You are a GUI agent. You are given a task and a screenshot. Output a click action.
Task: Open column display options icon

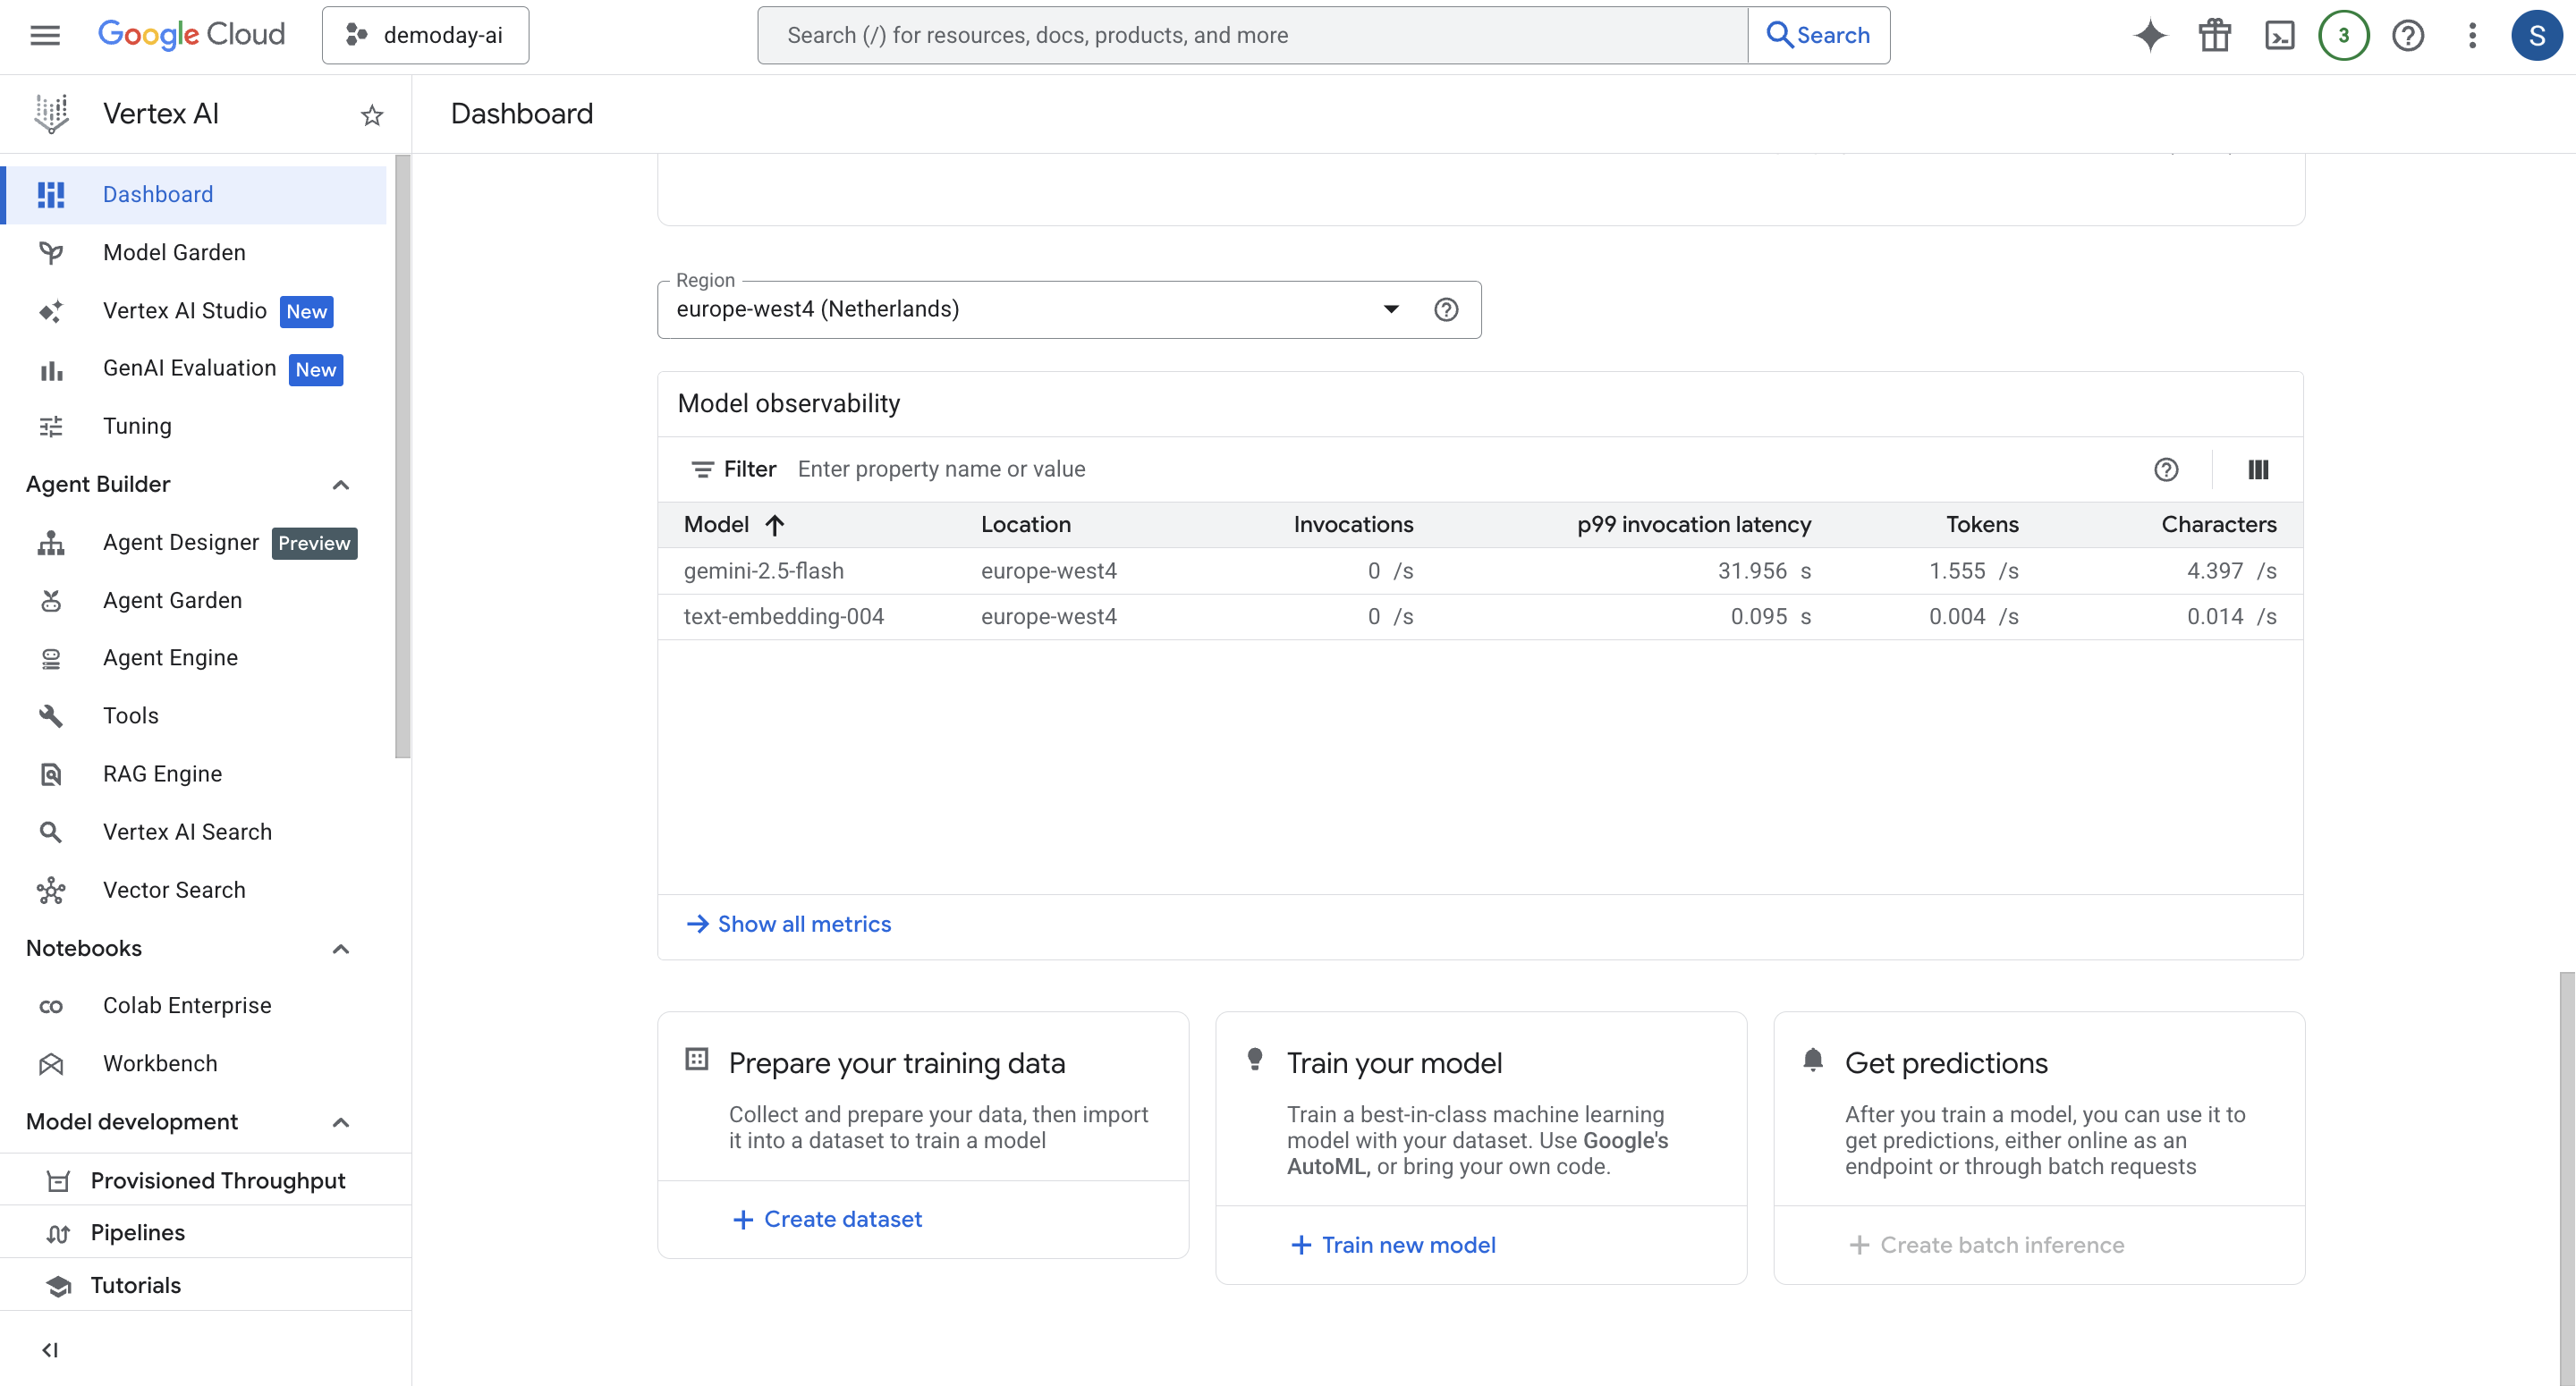2258,469
